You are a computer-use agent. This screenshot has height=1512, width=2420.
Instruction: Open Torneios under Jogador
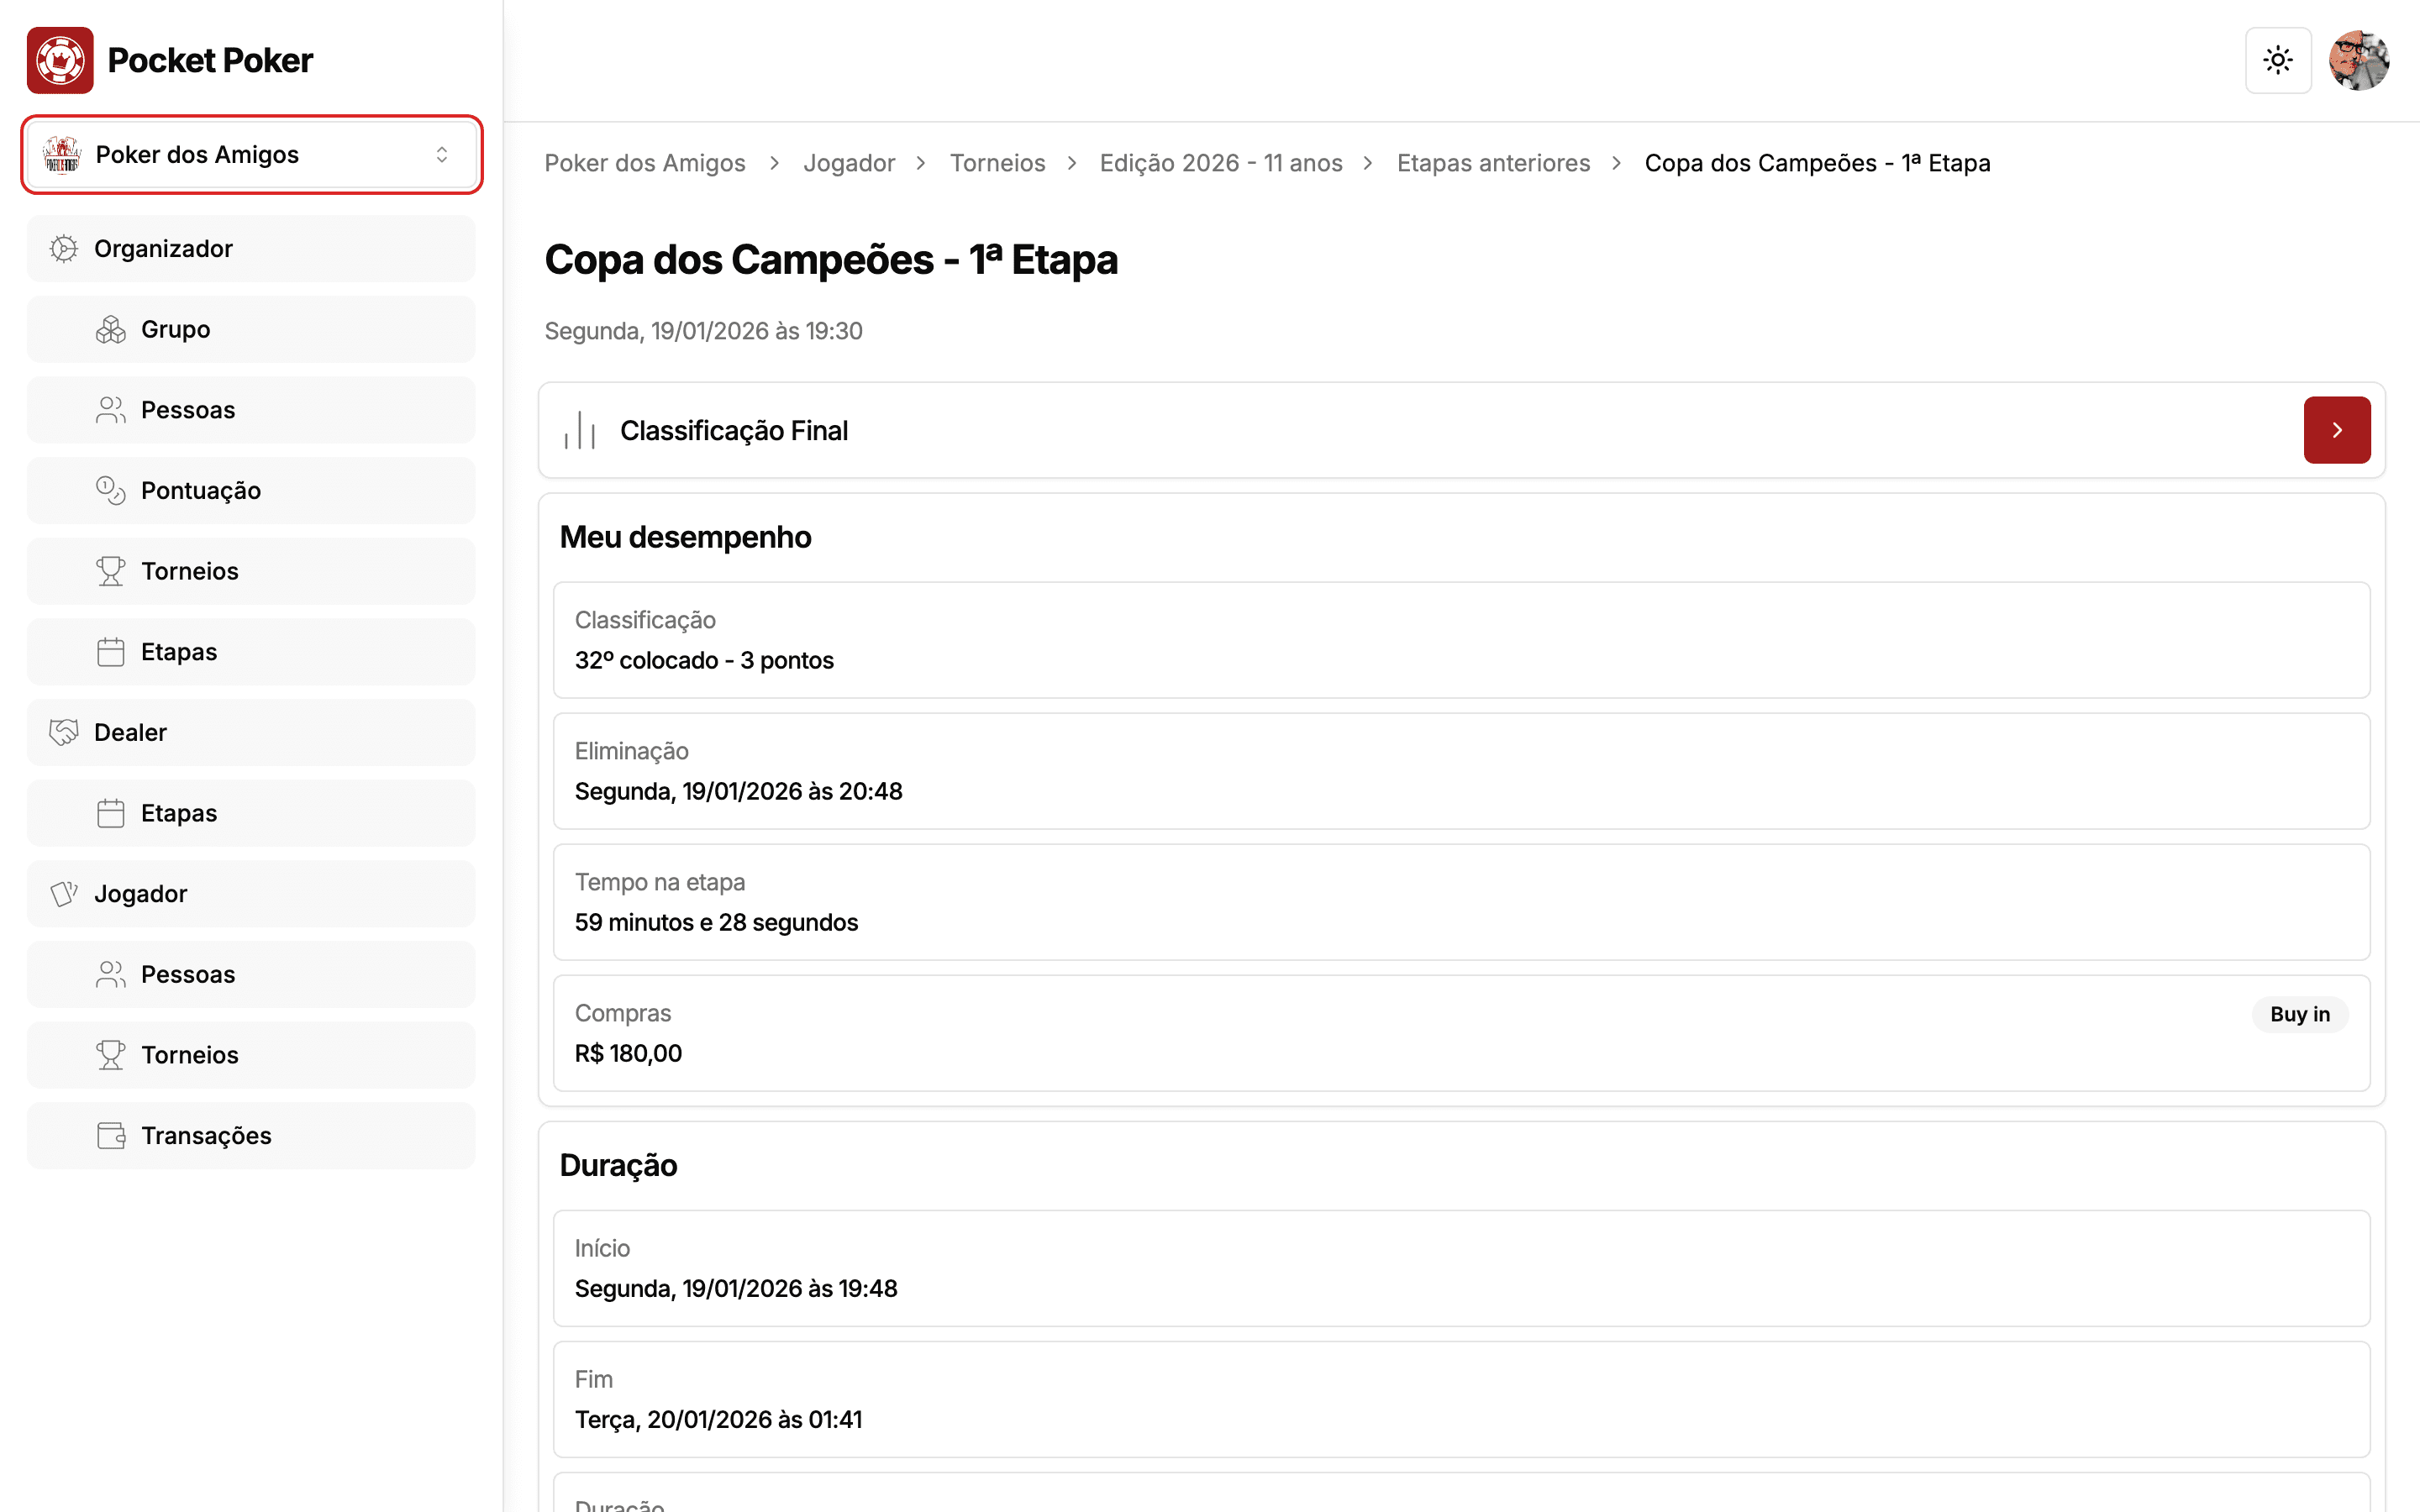[251, 1055]
